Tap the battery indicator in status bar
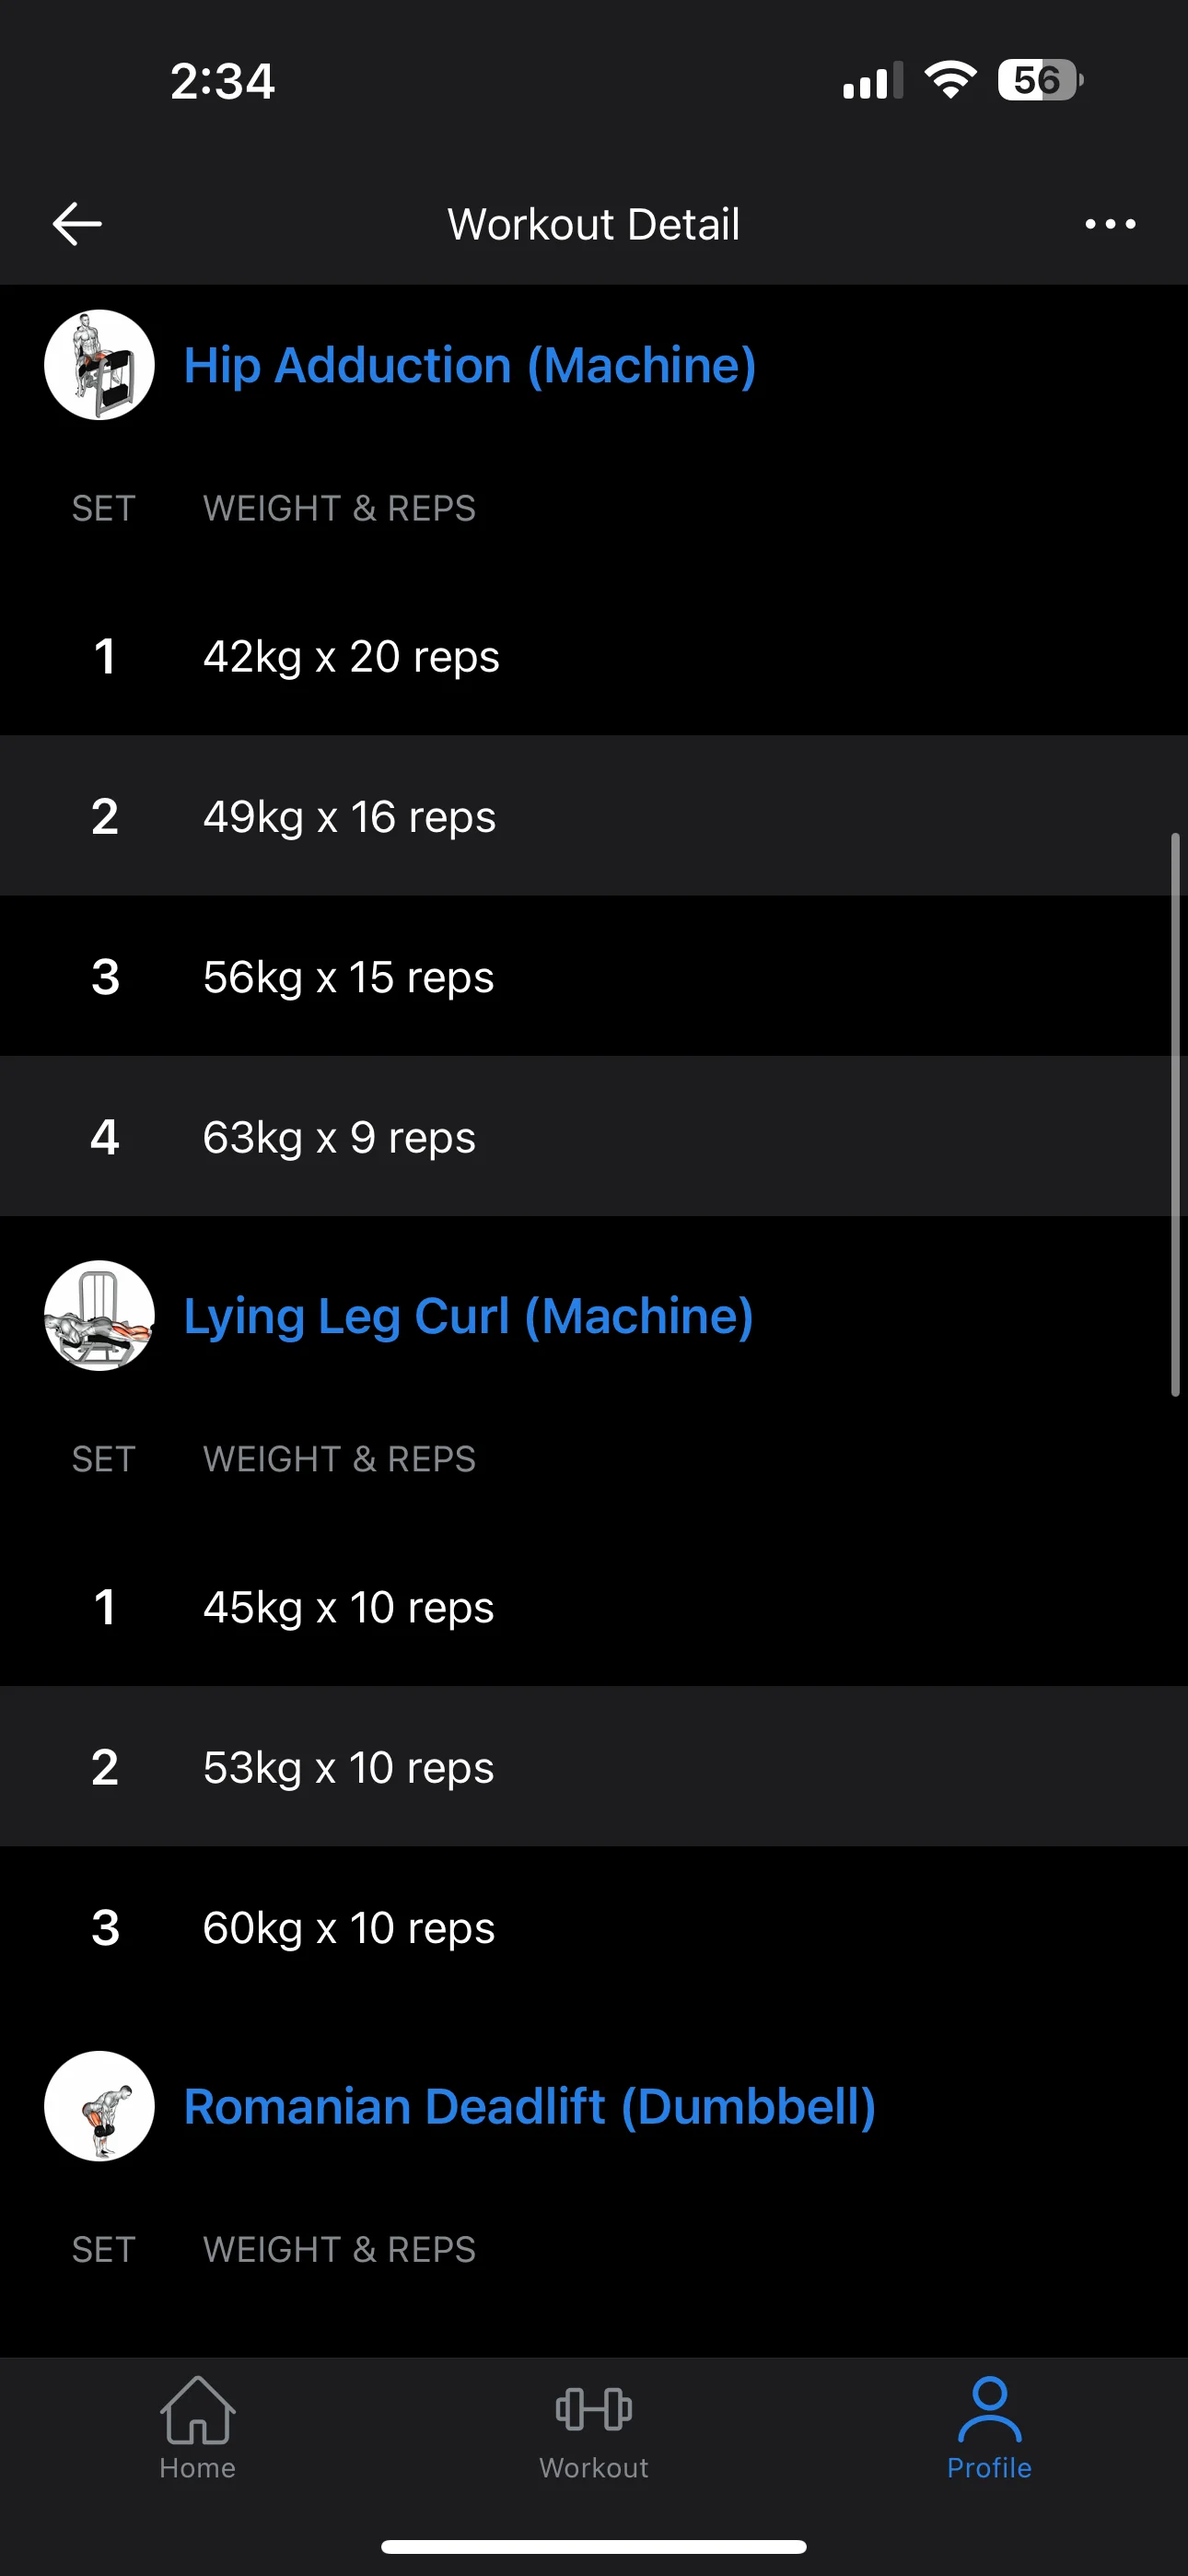 (1040, 80)
